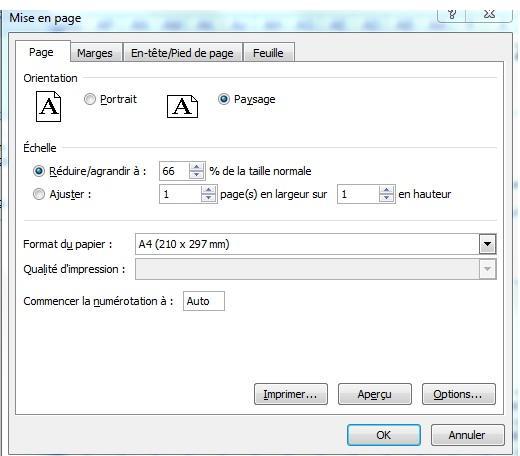Viewport: 520px width, 456px height.
Task: Click the Commencer la numérotation Auto field
Action: click(x=204, y=301)
